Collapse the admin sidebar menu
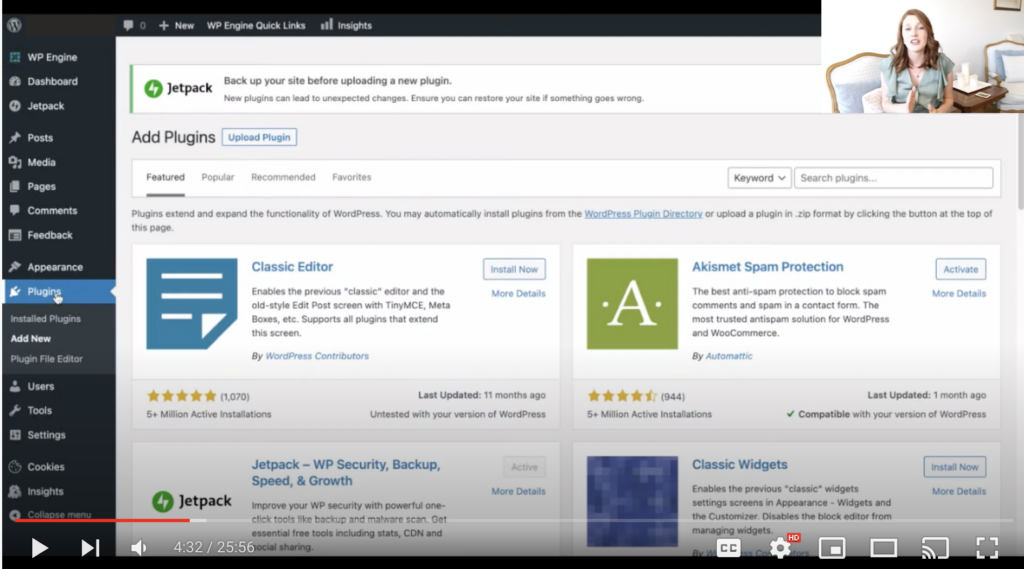The width and height of the screenshot is (1024, 569). 51,515
